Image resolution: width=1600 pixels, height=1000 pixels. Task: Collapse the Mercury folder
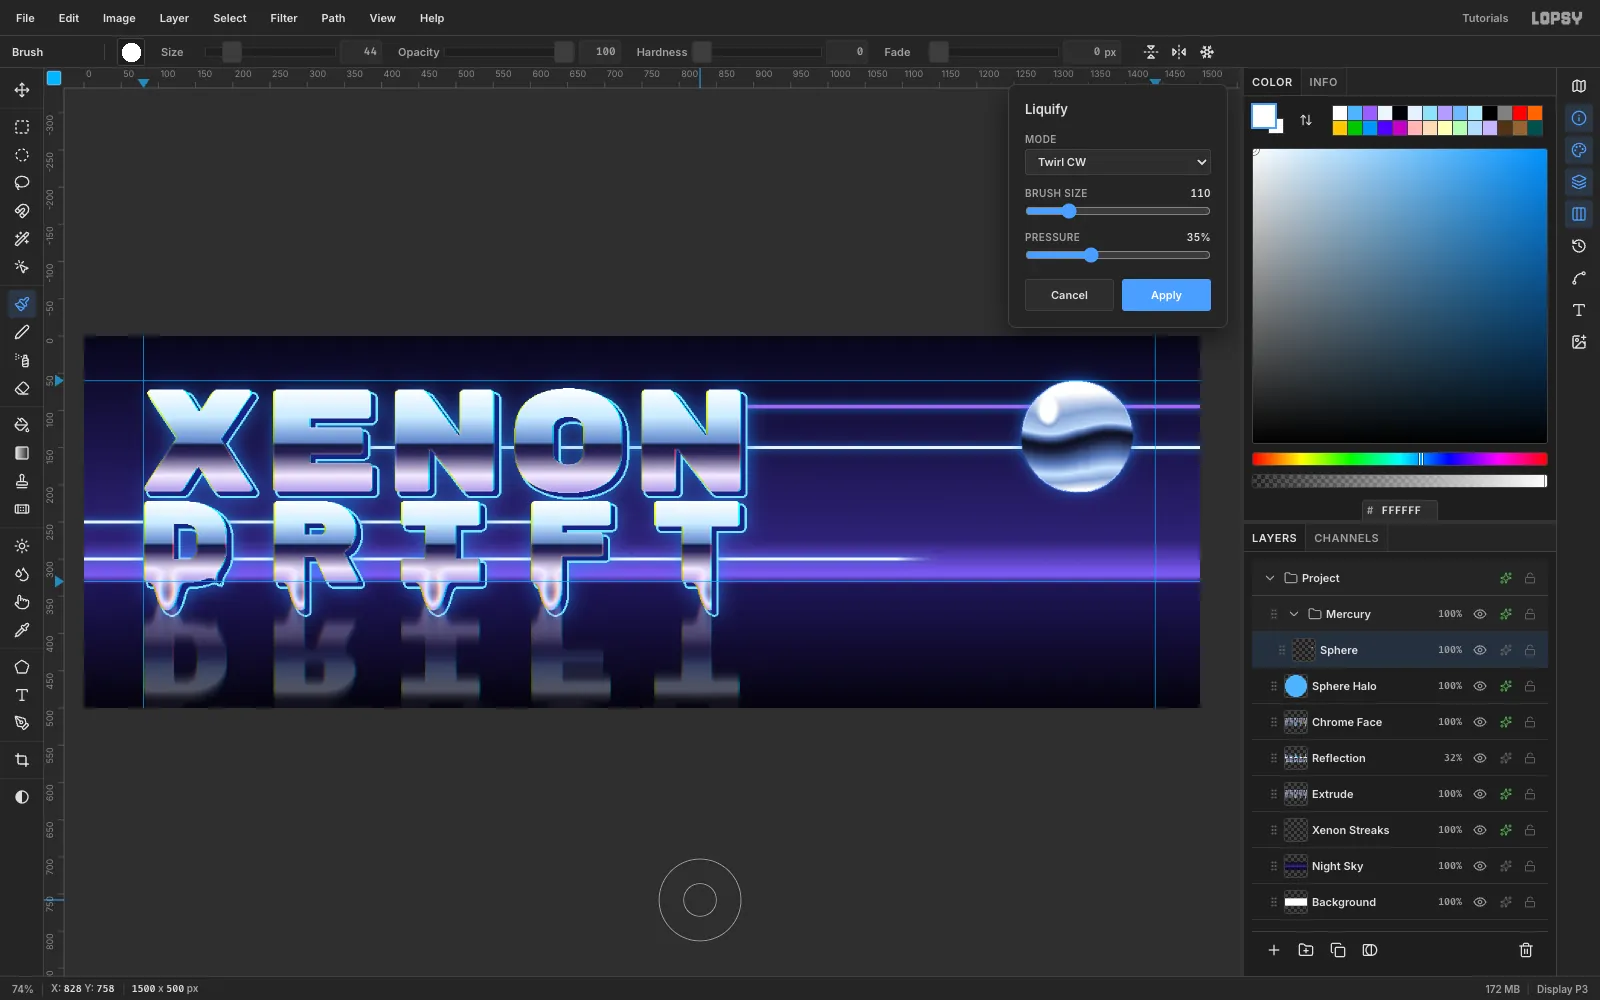coord(1294,614)
